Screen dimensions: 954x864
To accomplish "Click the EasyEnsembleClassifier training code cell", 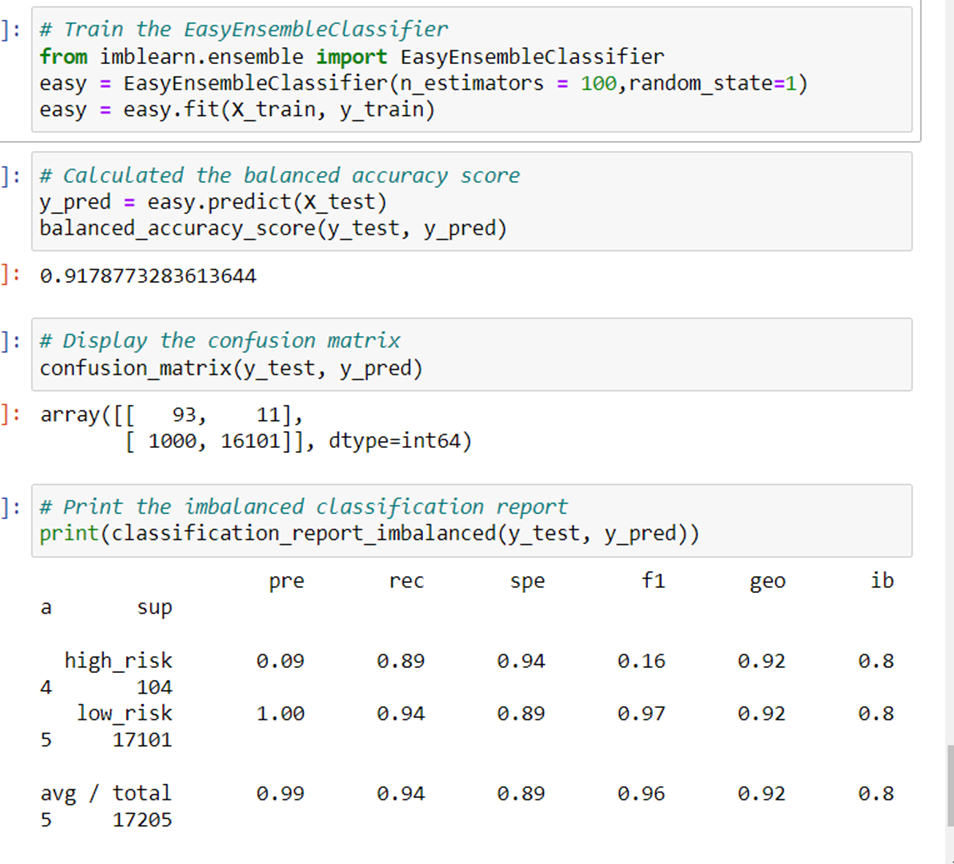I will point(472,69).
